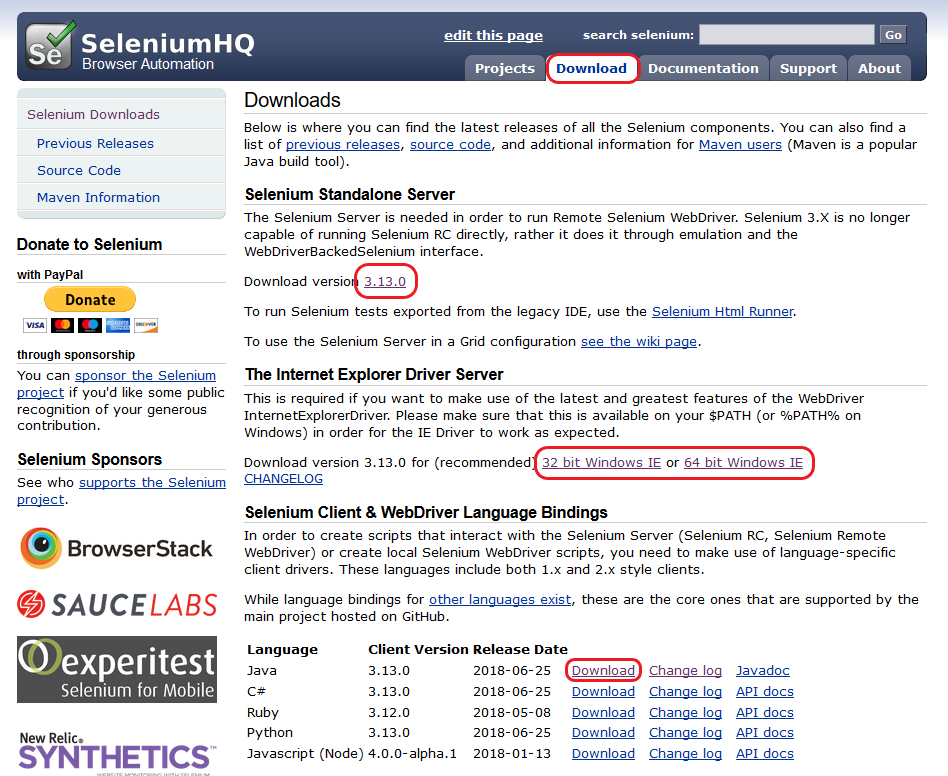The image size is (948, 776).
Task: Click Download in the C# row
Action: [603, 692]
